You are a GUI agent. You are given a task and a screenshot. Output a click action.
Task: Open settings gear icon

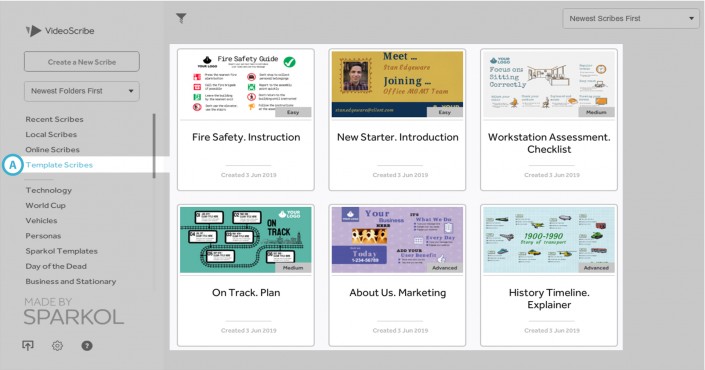pos(57,346)
